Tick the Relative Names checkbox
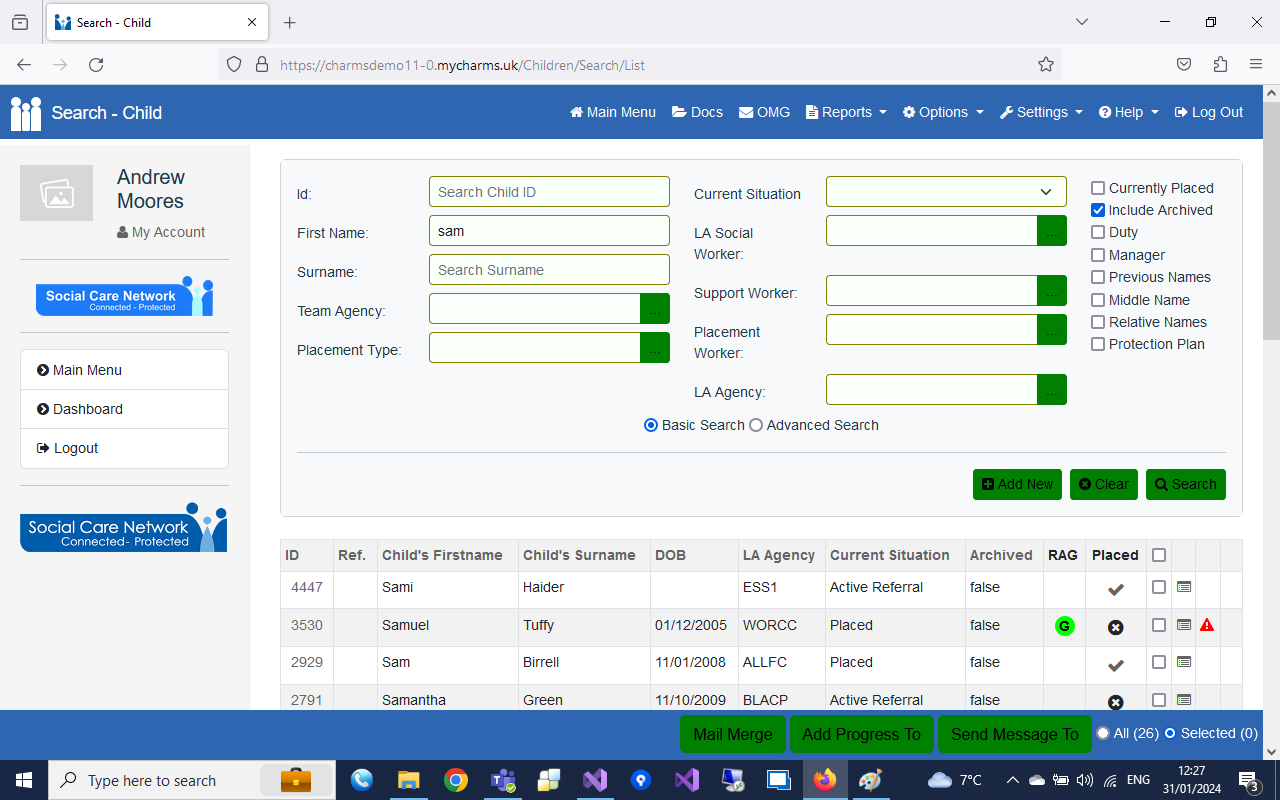Screen dimensions: 1280x800 1098,322
